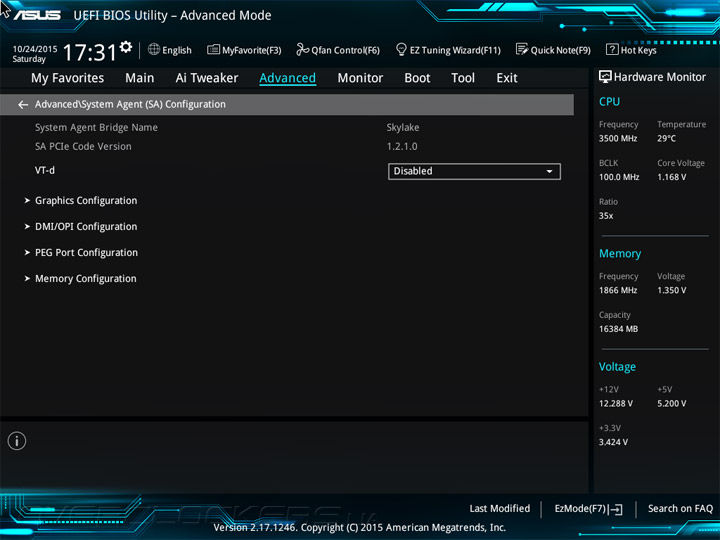Switch to the Main tab
This screenshot has height=540, width=720.
[x=140, y=78]
